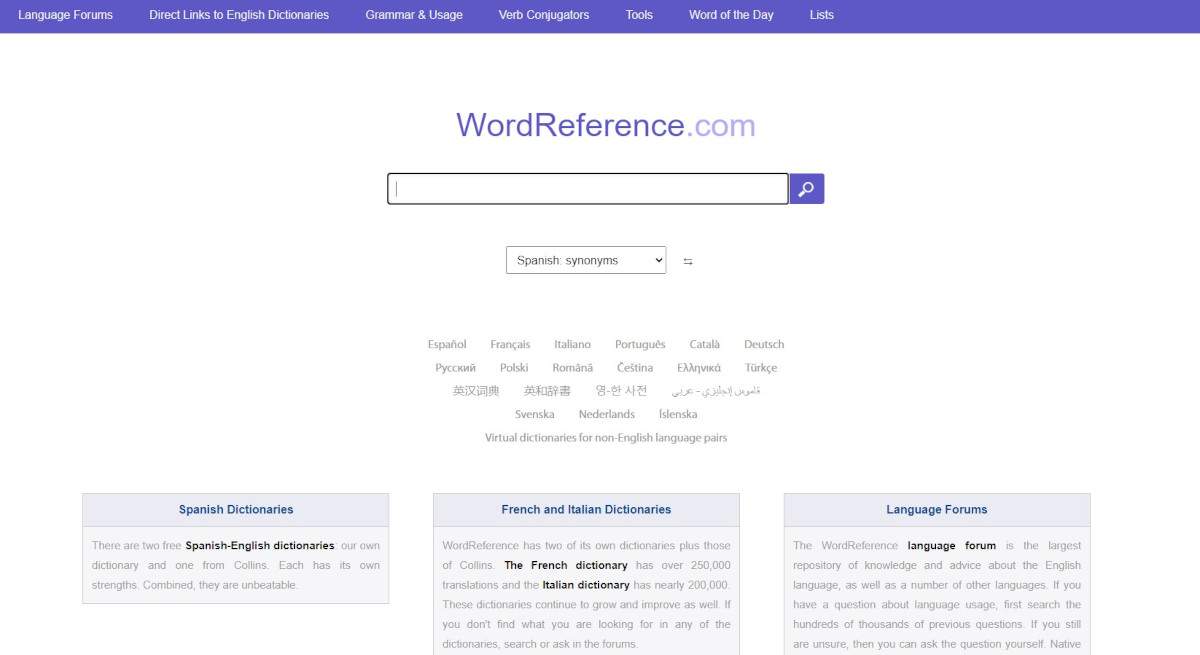Switch site language to Català

coord(705,344)
